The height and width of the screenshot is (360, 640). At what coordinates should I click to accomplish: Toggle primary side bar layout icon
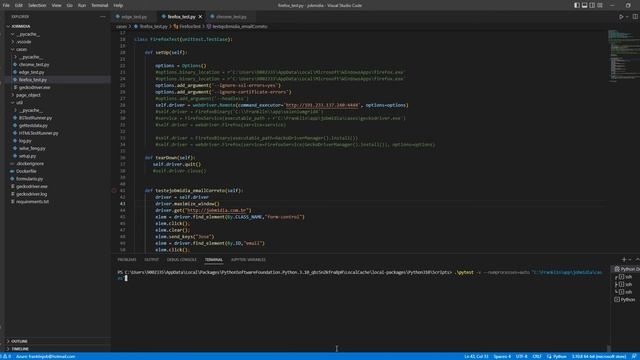coord(577,5)
